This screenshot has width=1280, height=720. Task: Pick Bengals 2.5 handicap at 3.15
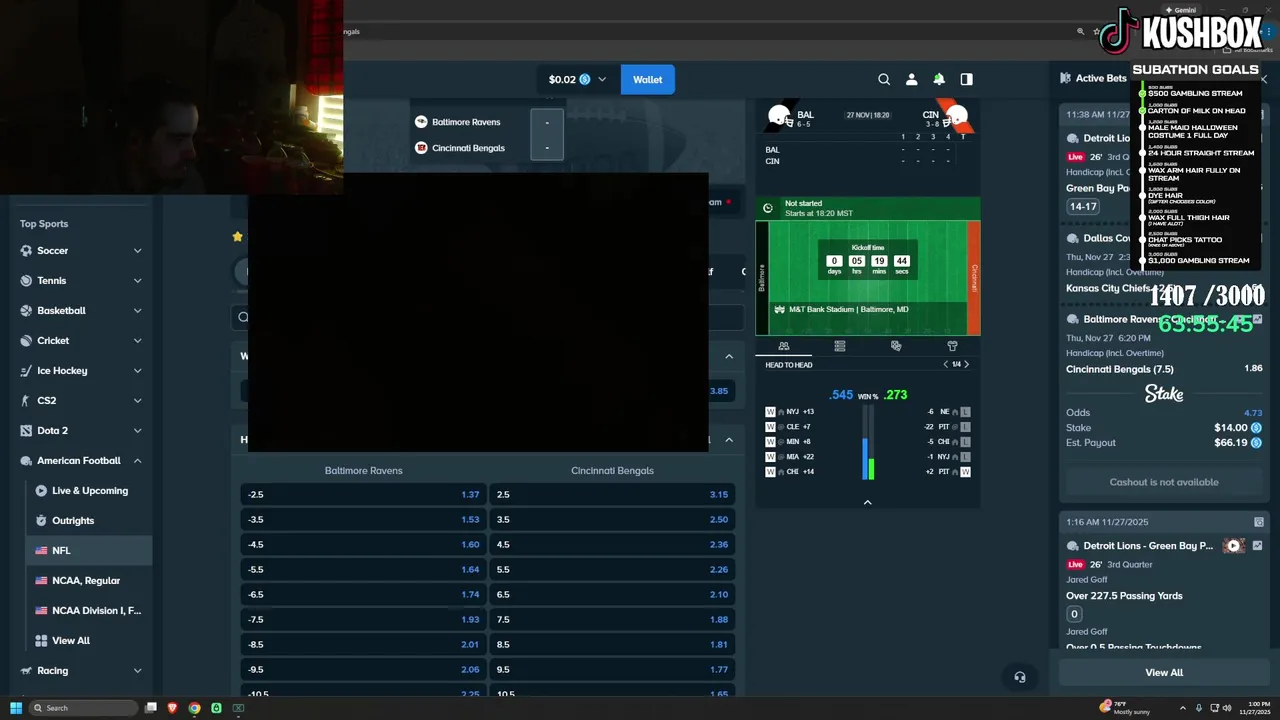(x=612, y=495)
